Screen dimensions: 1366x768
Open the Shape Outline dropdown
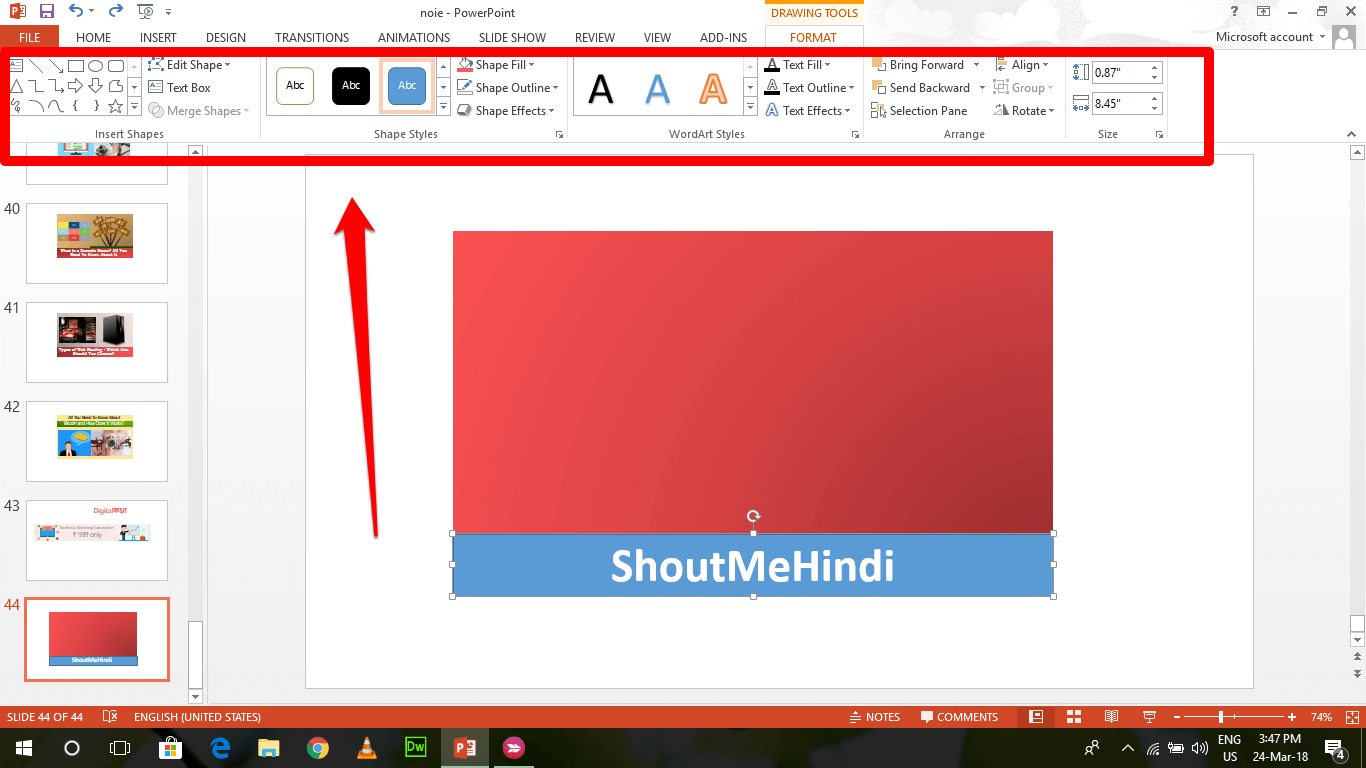[x=508, y=88]
